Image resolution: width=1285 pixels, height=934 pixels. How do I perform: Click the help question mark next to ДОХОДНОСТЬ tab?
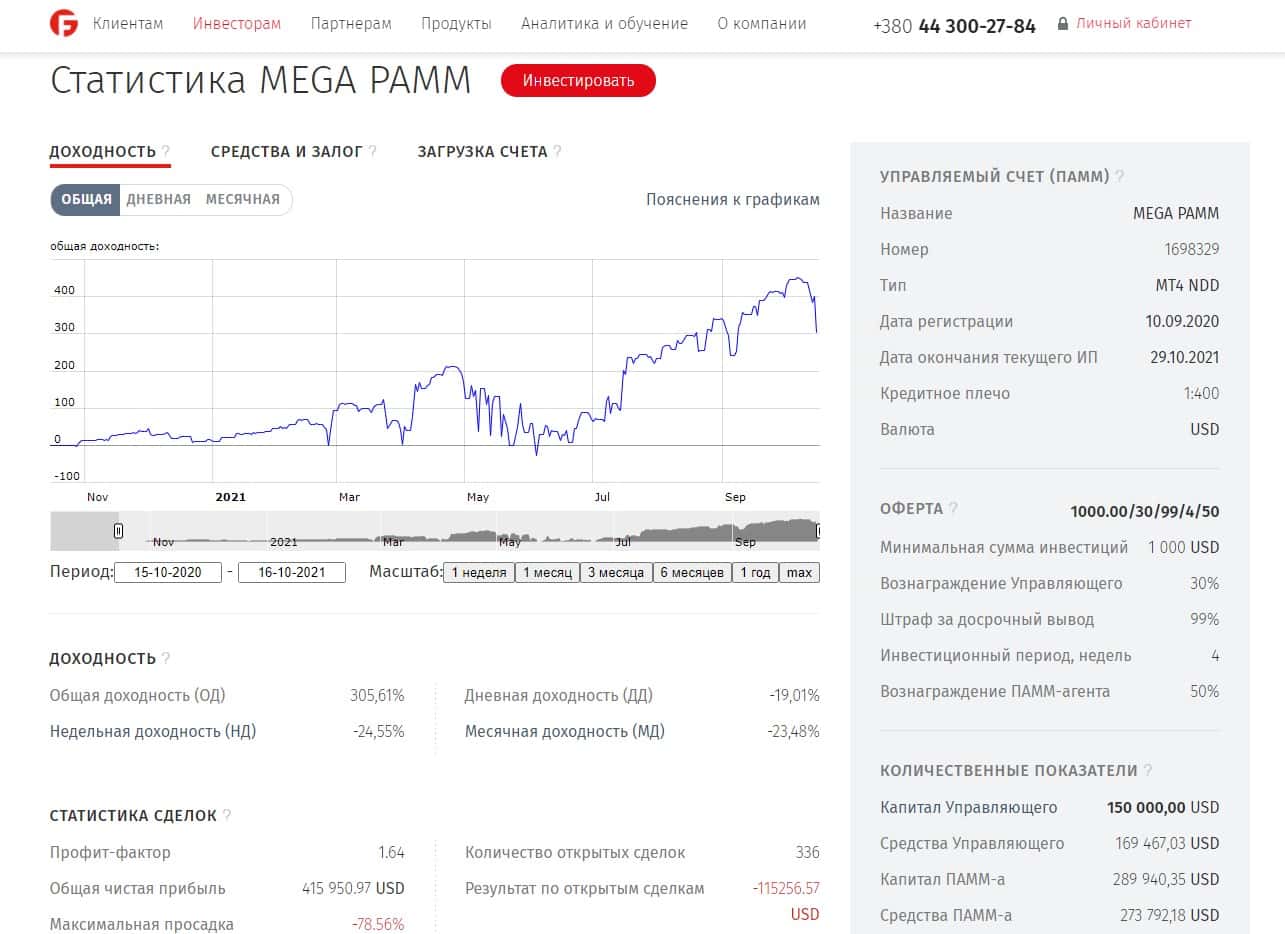166,152
